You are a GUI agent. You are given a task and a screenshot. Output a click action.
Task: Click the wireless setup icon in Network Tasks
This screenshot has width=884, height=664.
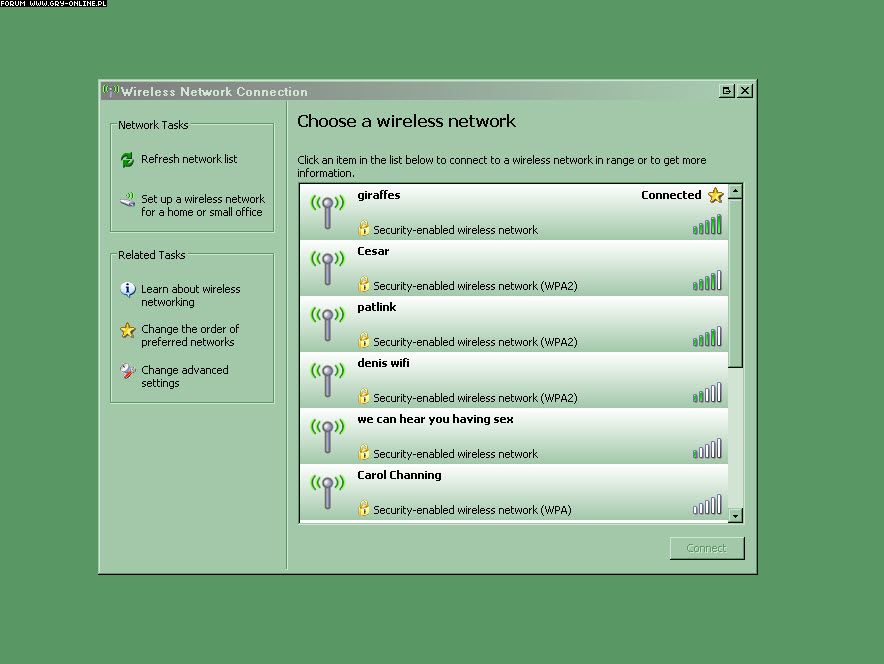click(127, 200)
